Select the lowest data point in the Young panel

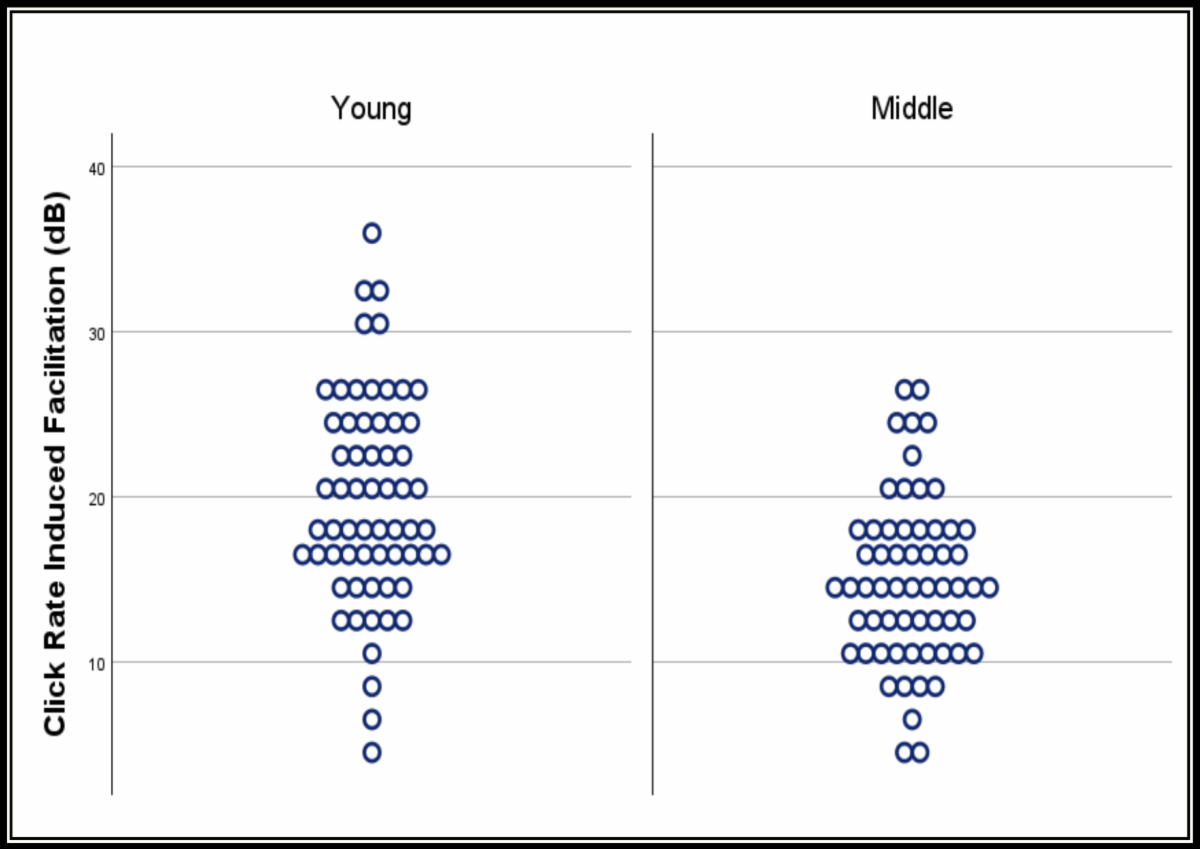tap(372, 752)
